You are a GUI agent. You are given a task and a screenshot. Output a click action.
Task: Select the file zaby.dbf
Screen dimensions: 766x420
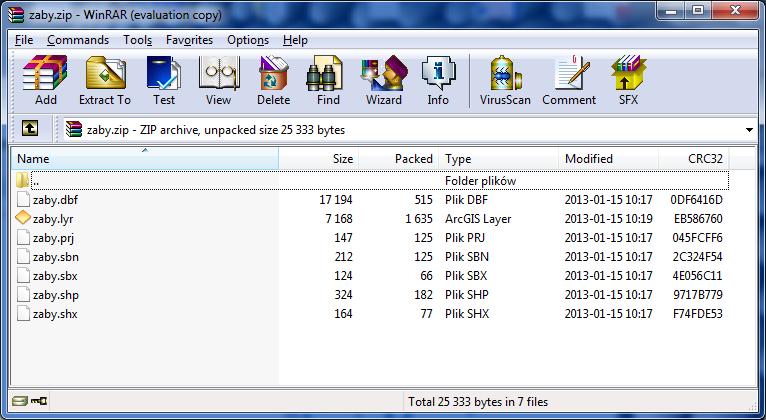(55, 200)
